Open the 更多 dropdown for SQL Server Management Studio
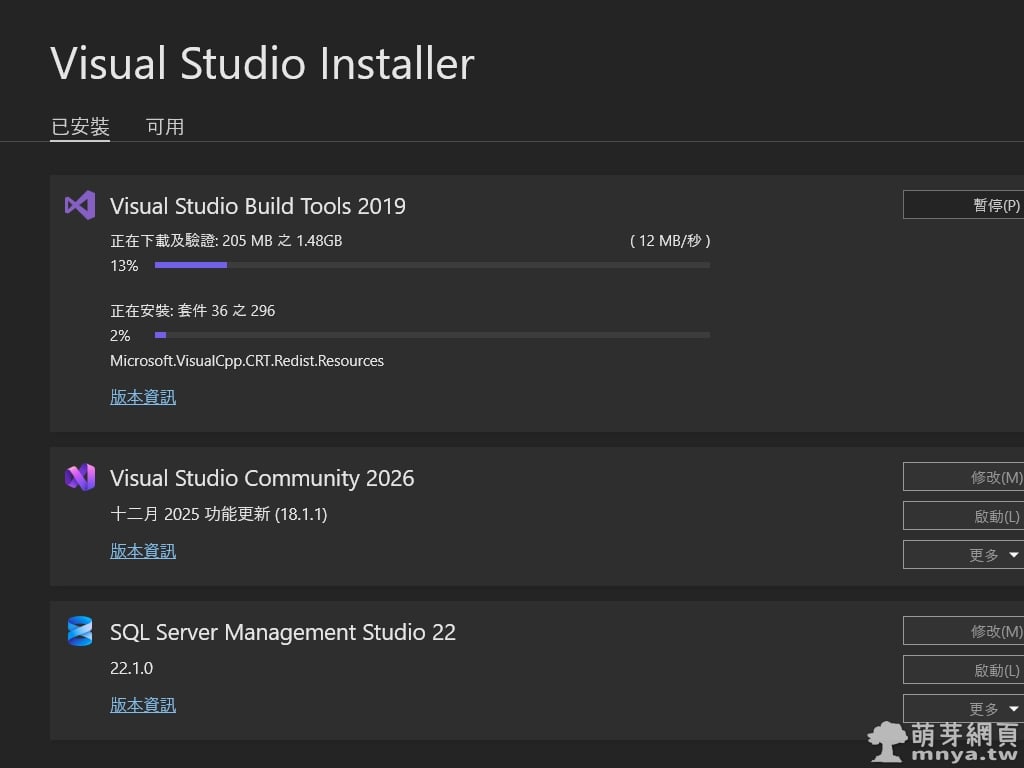 [x=963, y=709]
